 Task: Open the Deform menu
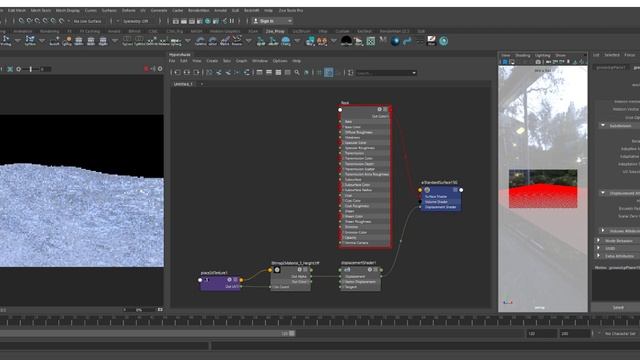[x=129, y=10]
